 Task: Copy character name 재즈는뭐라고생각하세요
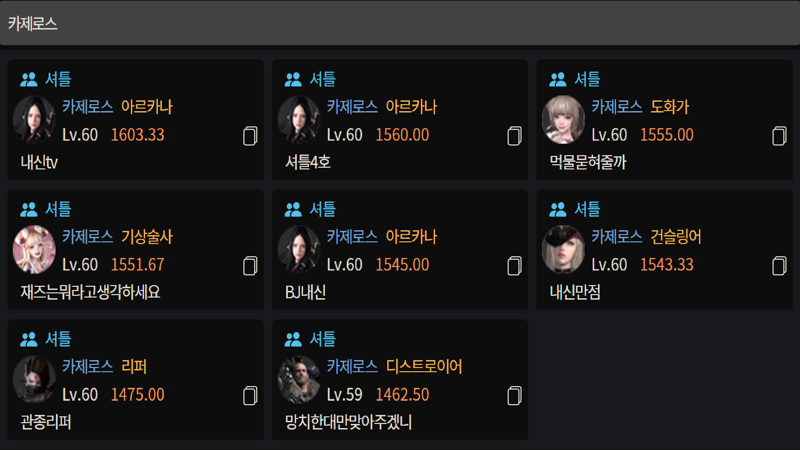(250, 266)
